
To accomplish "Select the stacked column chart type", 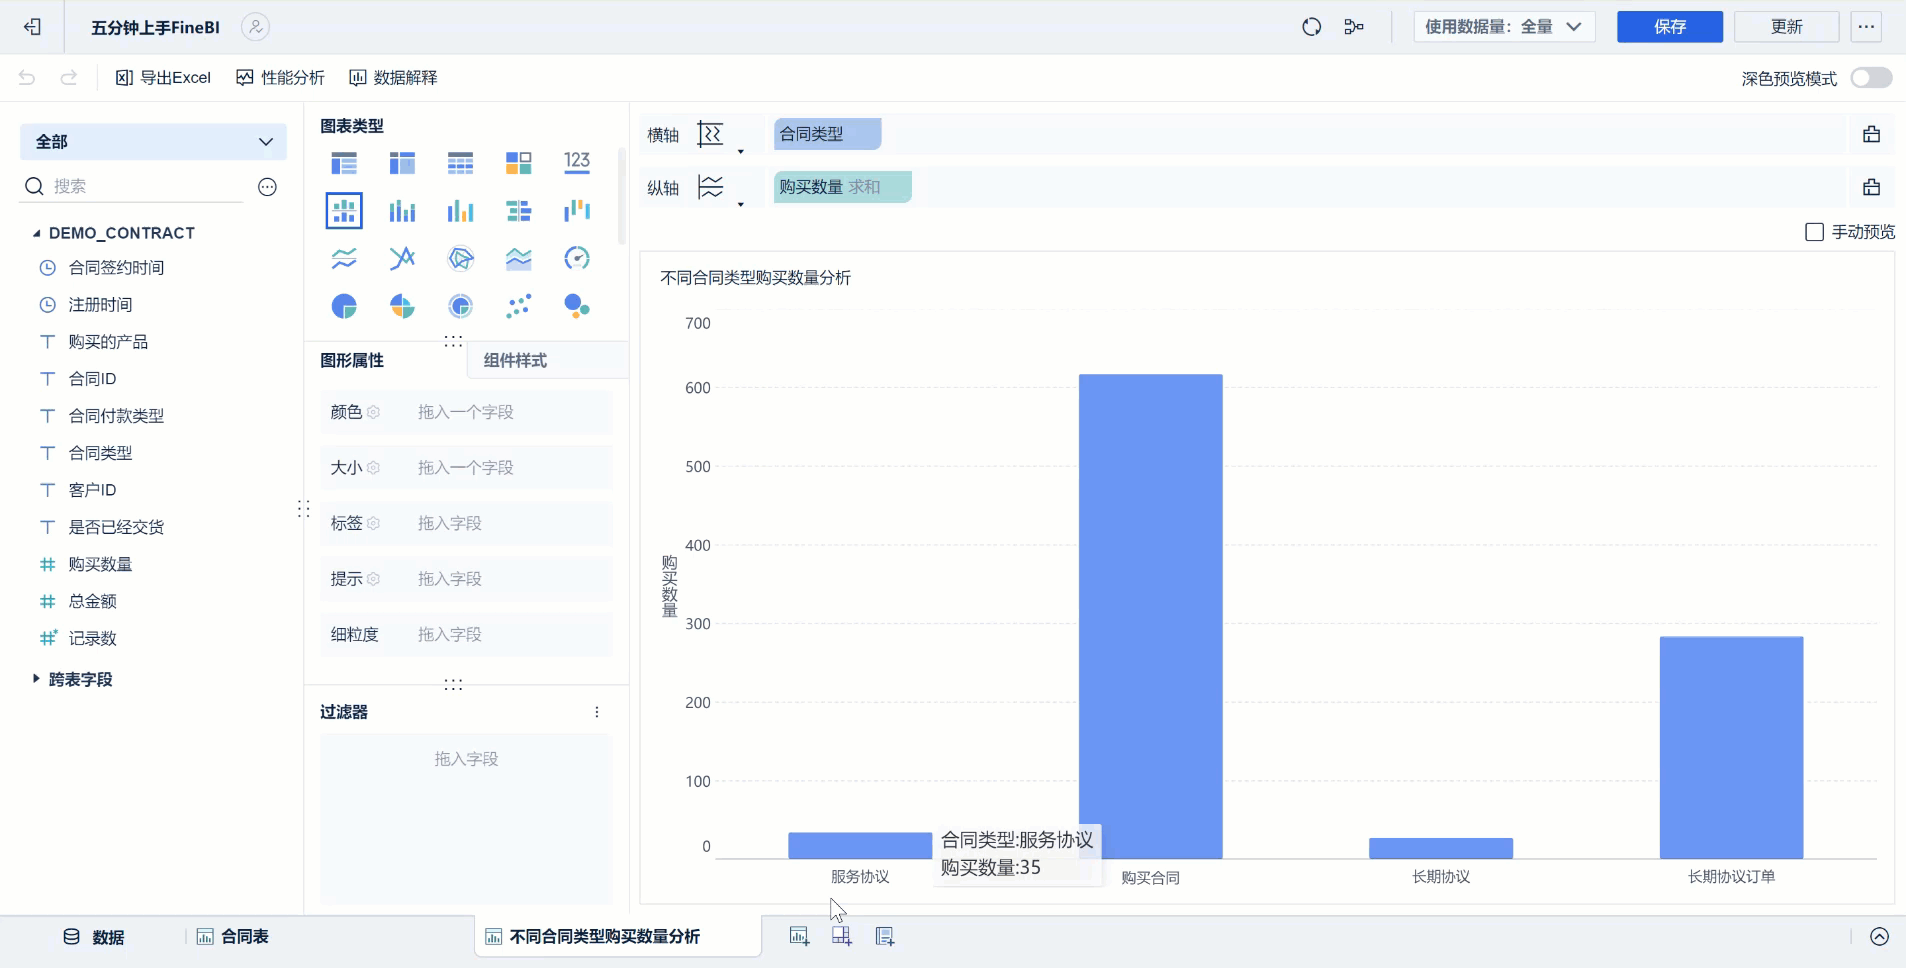I will pos(402,211).
